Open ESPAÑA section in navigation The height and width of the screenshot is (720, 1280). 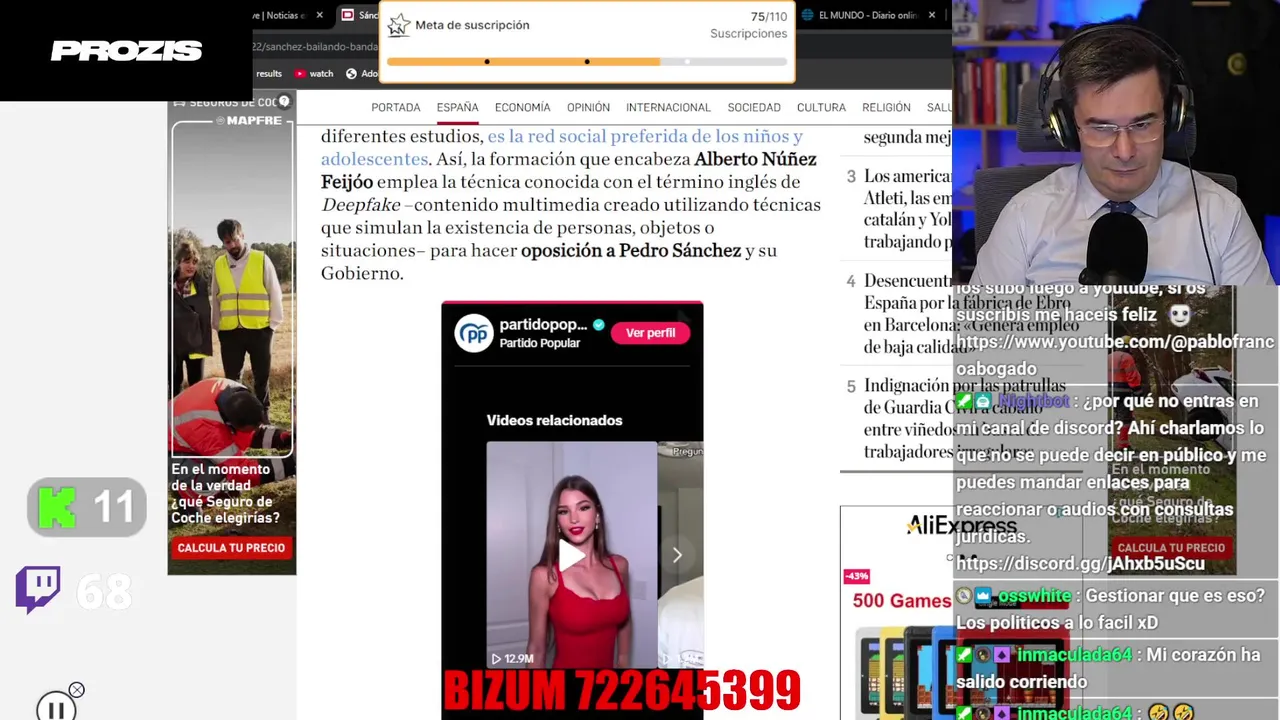click(457, 107)
